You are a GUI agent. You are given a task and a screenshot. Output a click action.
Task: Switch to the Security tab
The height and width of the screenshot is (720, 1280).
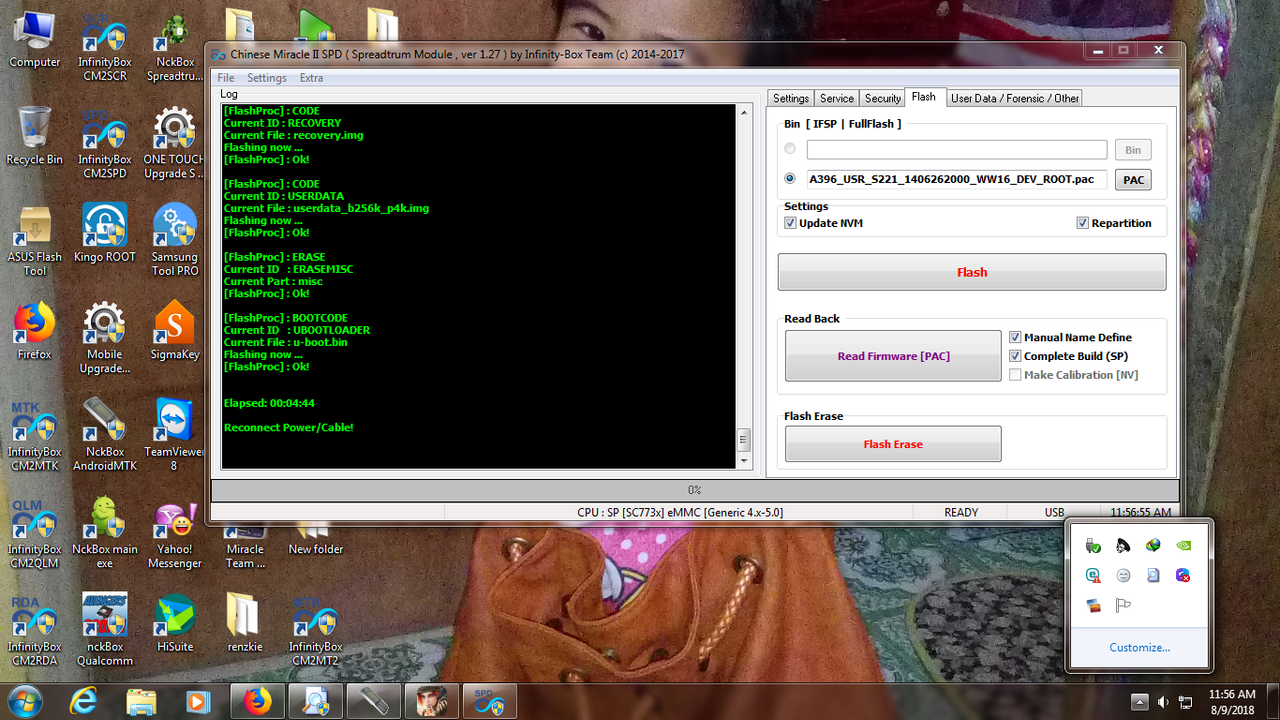(881, 98)
